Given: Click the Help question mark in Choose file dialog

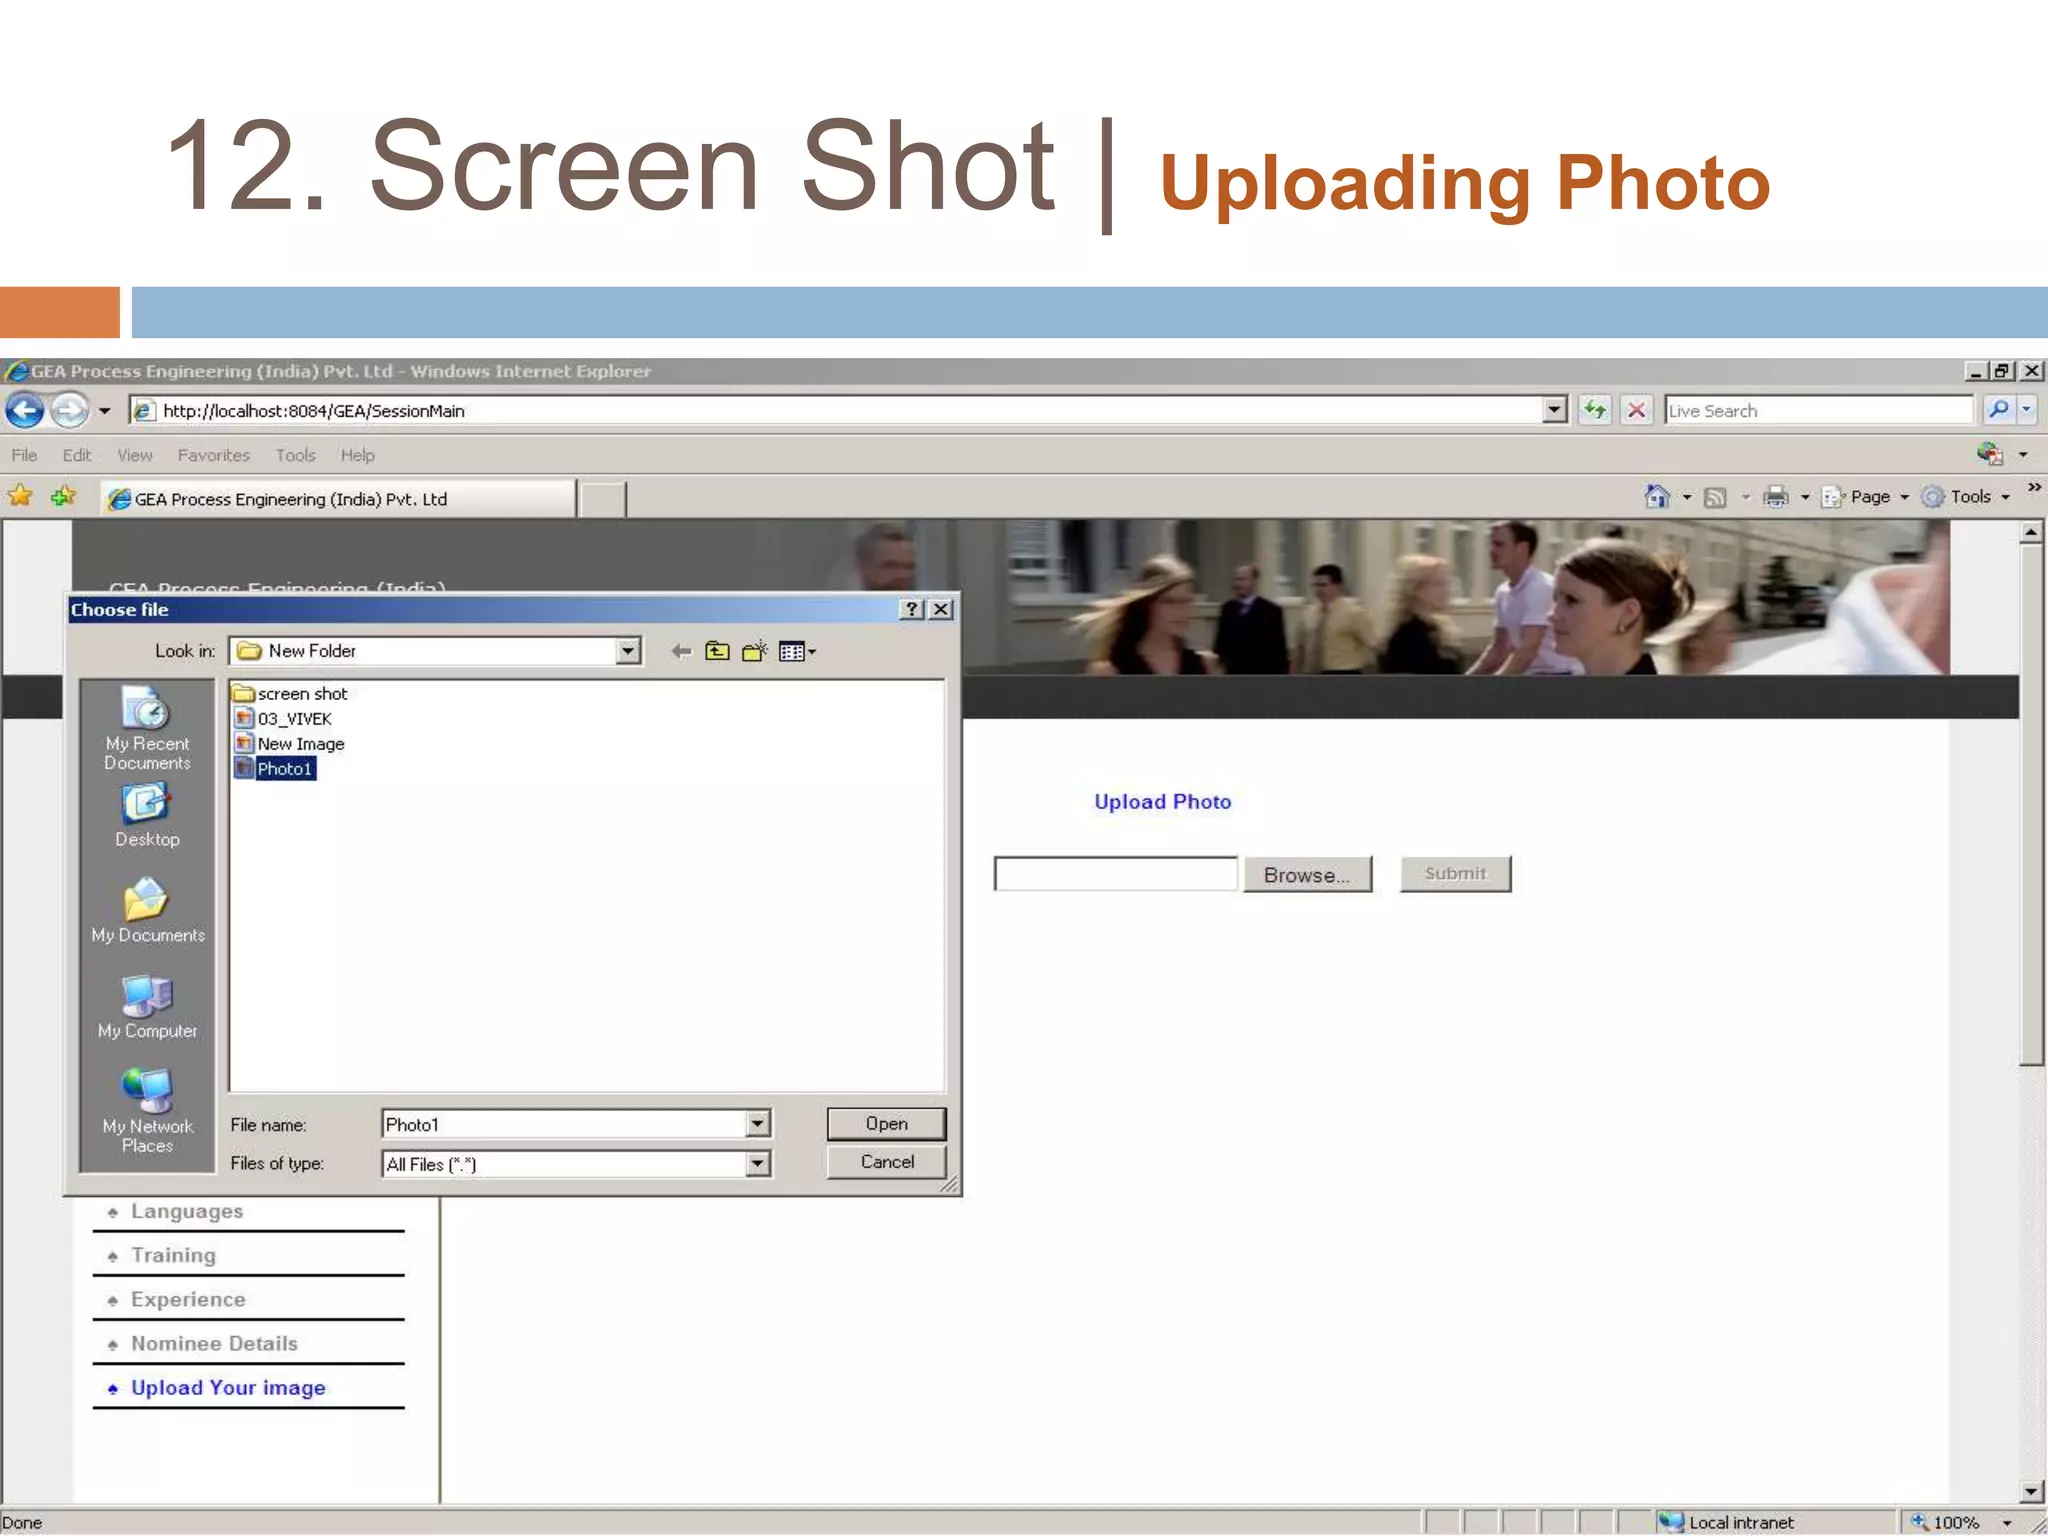Looking at the screenshot, I should pyautogui.click(x=911, y=609).
